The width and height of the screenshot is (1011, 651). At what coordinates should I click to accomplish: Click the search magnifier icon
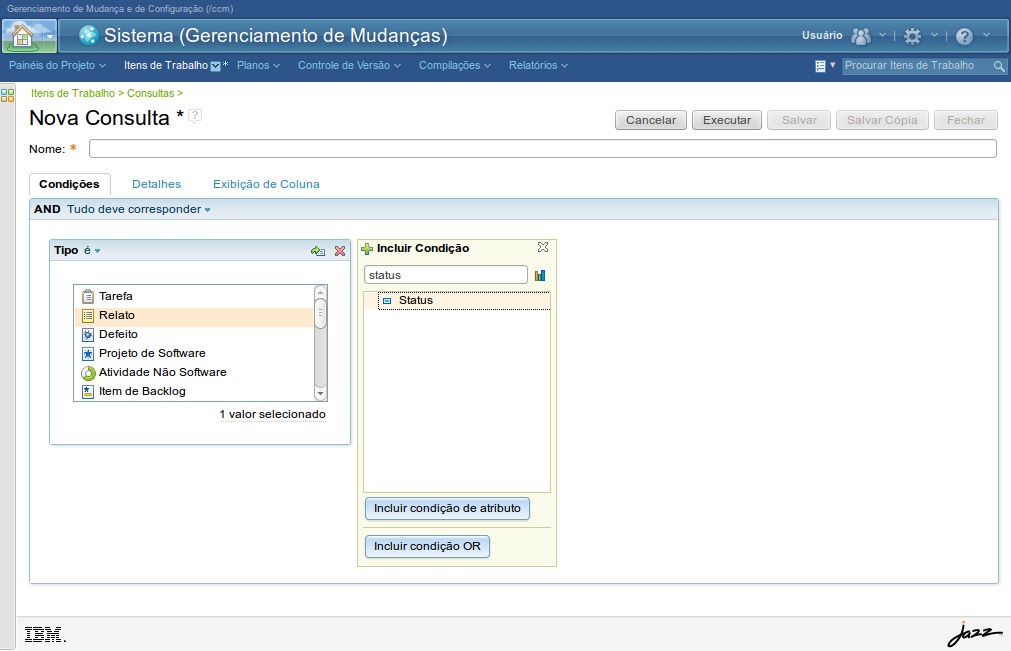tap(999, 66)
